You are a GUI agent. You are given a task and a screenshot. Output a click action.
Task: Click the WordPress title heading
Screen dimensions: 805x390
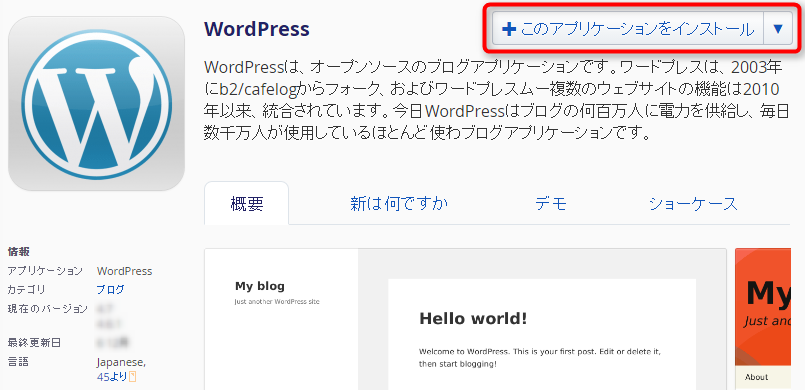click(x=257, y=29)
